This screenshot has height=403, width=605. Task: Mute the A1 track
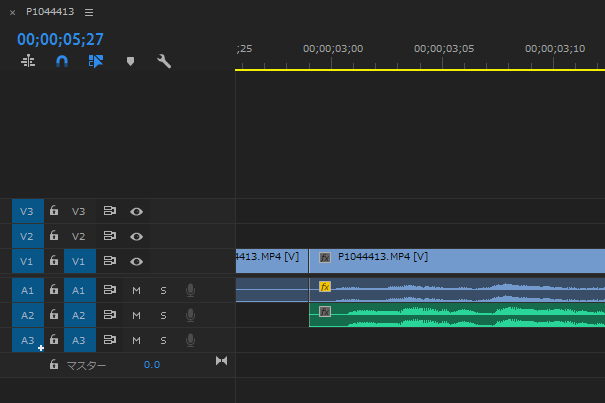click(x=136, y=290)
